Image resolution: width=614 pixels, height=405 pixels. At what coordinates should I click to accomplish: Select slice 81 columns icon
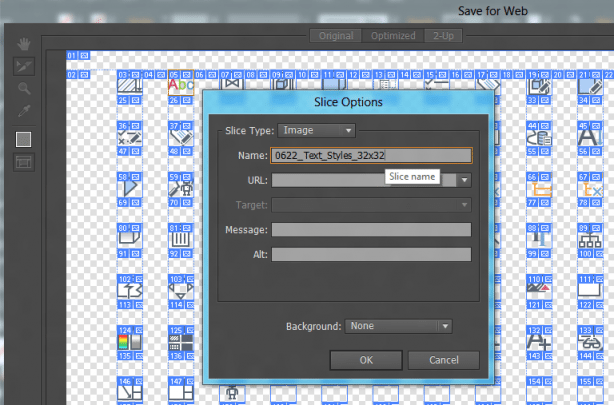(181, 240)
